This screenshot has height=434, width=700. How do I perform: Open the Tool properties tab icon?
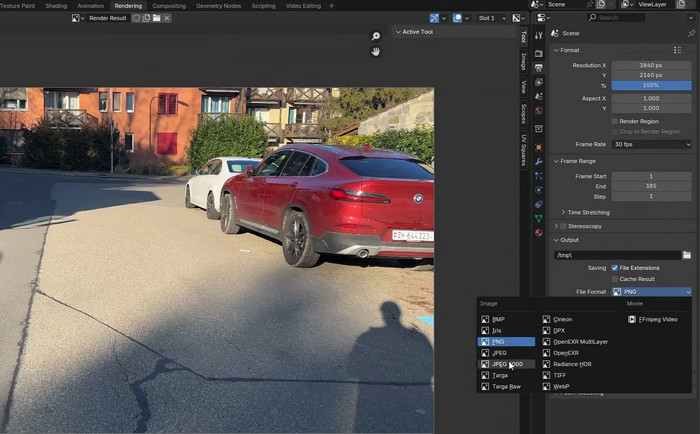click(x=539, y=35)
